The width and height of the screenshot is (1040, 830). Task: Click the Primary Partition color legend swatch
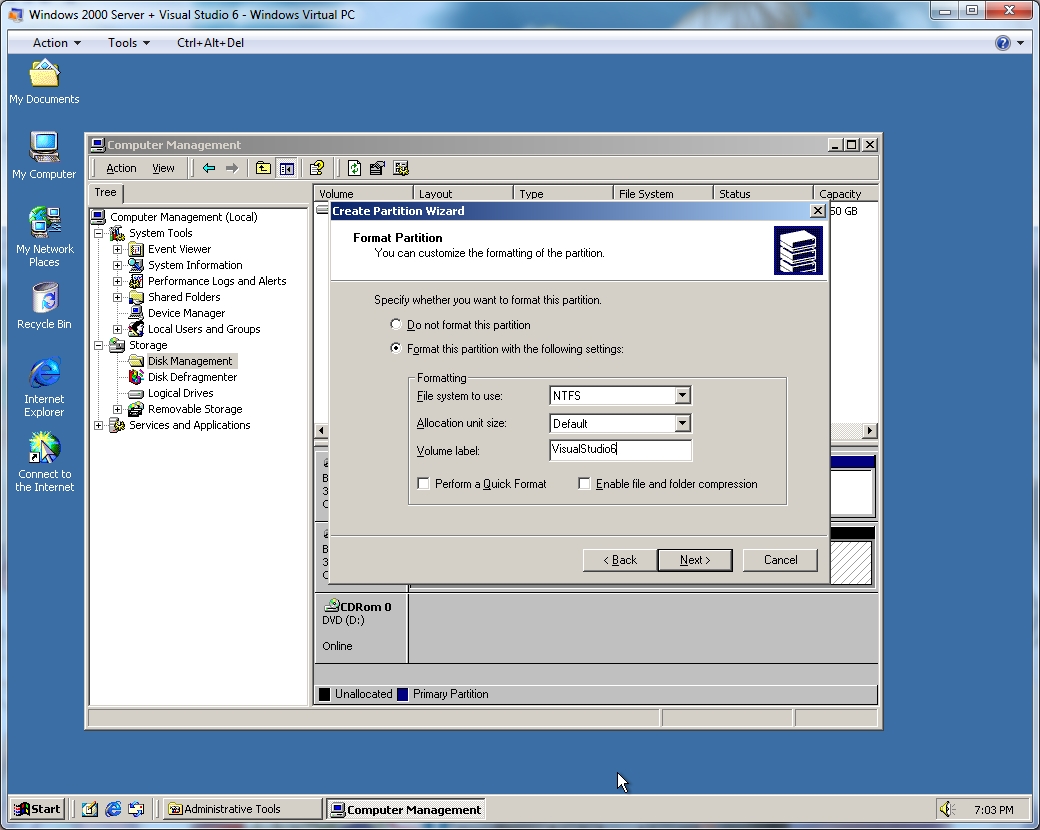[403, 694]
